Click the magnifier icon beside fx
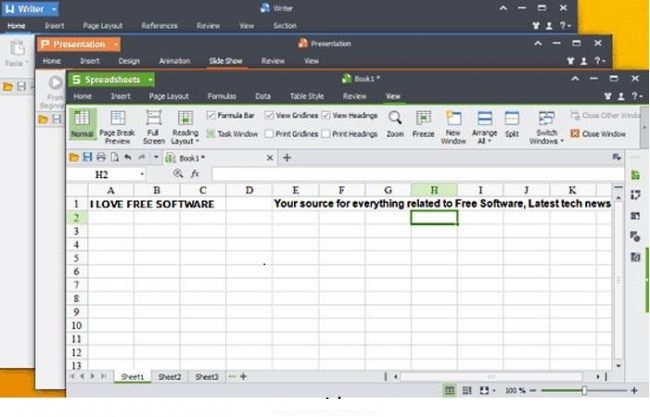 point(178,174)
